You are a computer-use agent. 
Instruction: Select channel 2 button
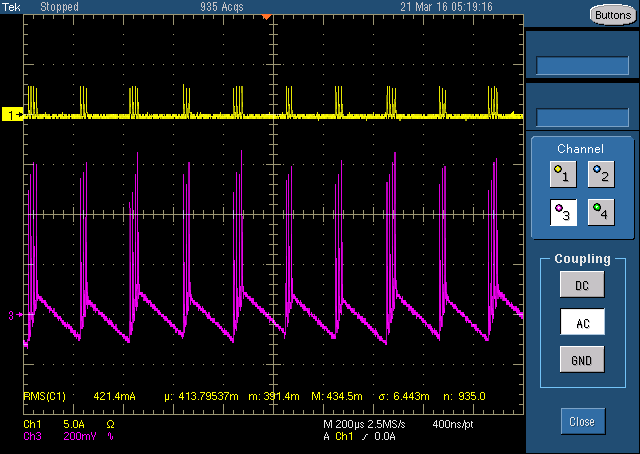[x=601, y=174]
